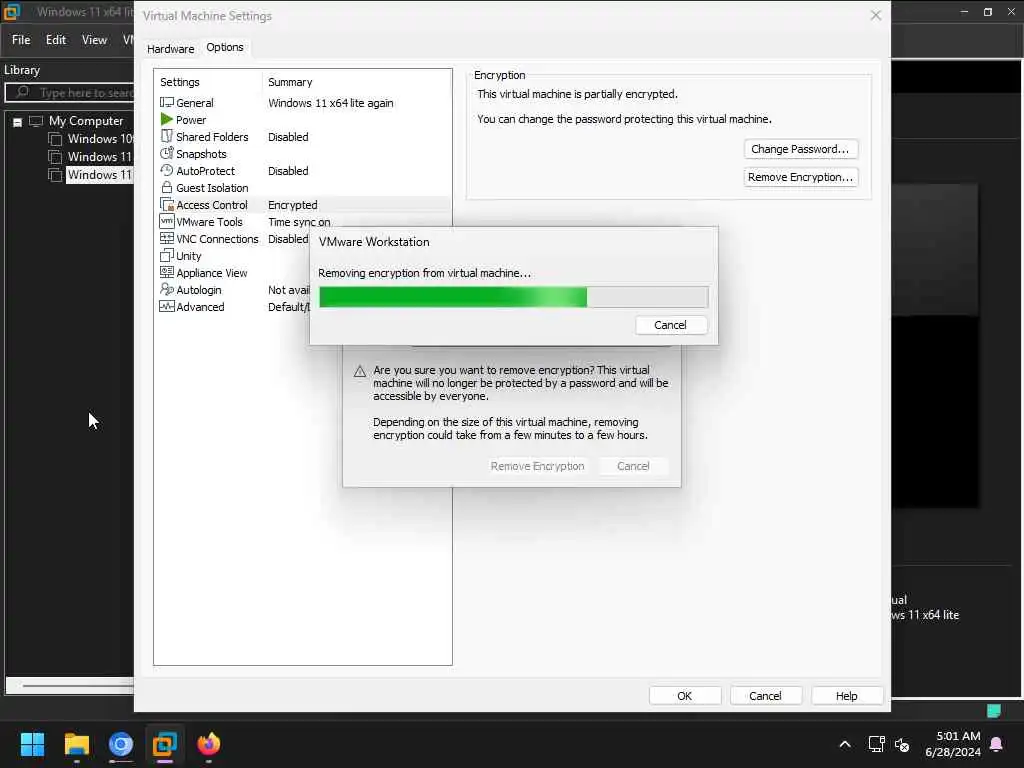
Task: Select the VNC Connections icon
Action: (167, 238)
